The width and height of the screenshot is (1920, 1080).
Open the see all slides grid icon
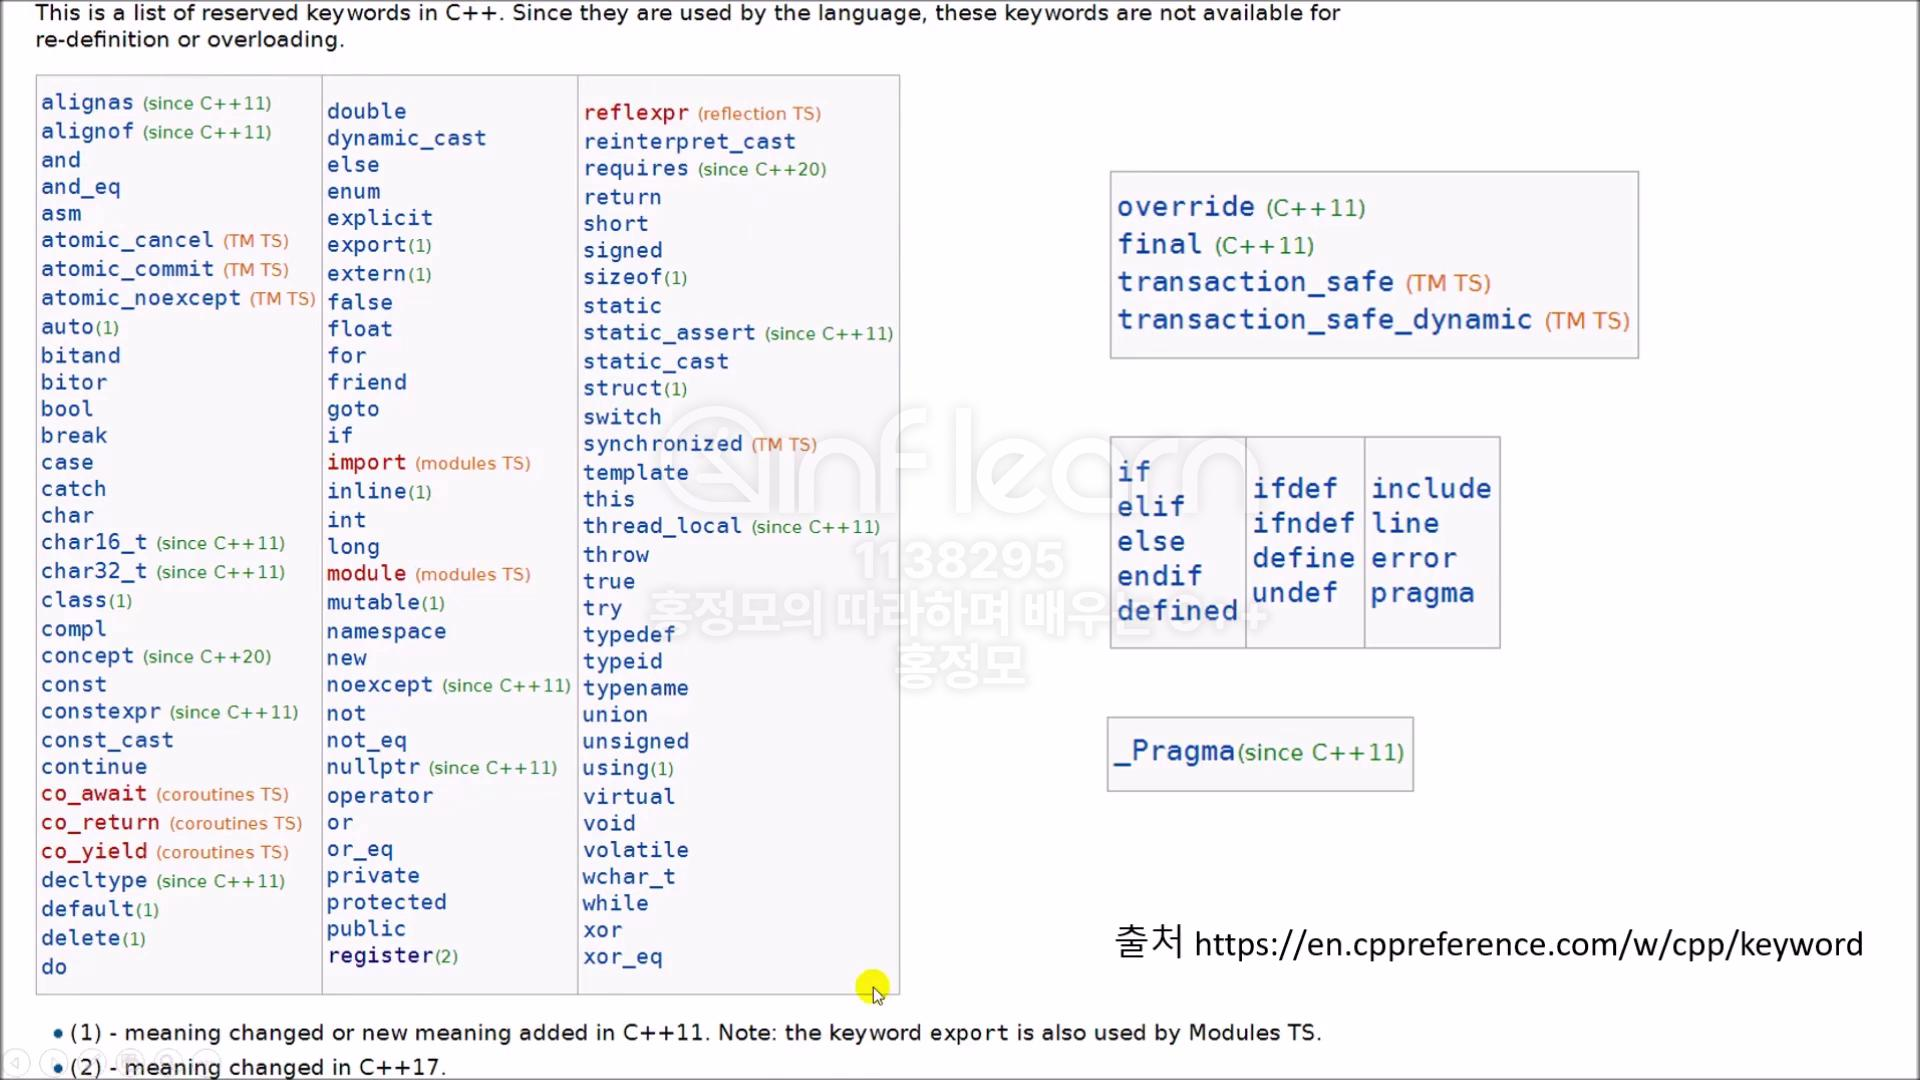pos(130,1062)
